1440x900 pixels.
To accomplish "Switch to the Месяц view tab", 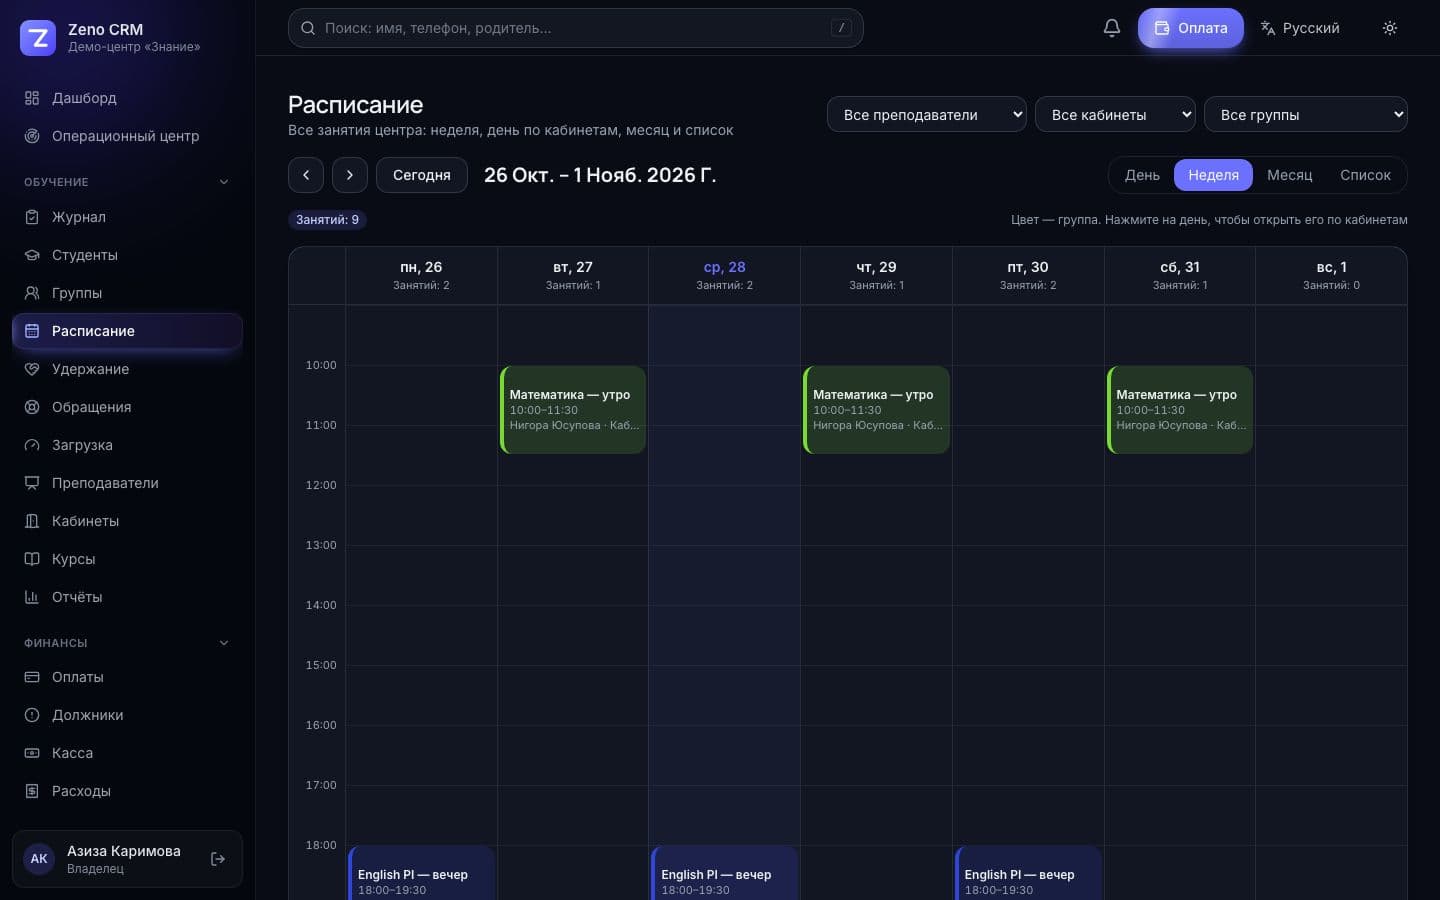I will (x=1289, y=175).
